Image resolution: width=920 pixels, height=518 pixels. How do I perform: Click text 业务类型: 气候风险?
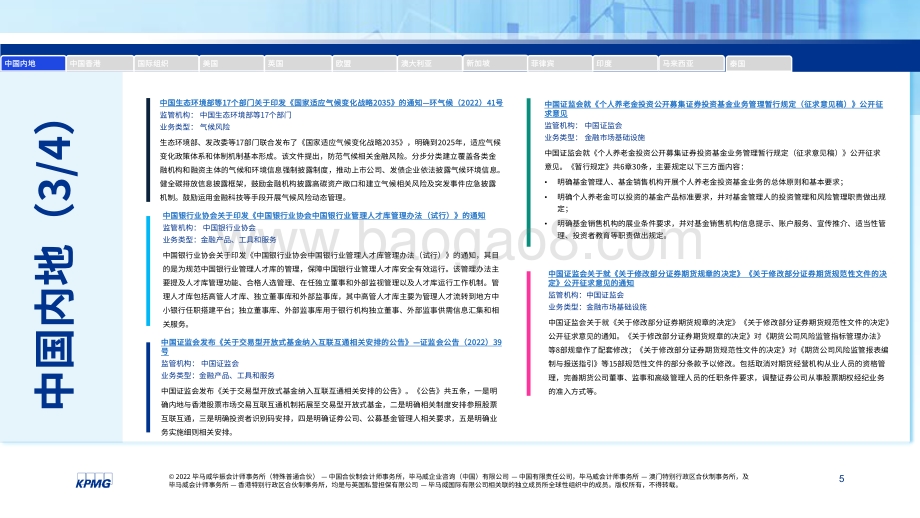(x=195, y=127)
